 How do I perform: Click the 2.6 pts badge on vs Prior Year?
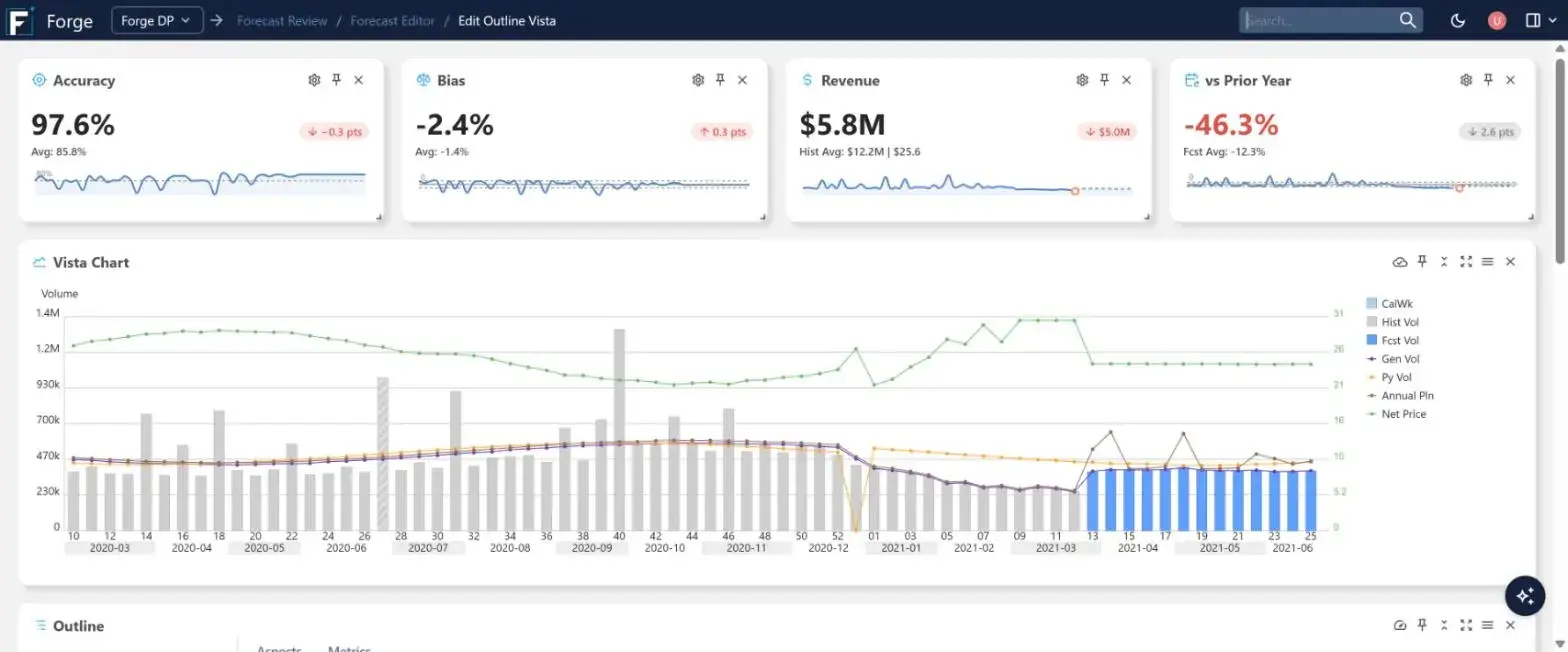1490,131
